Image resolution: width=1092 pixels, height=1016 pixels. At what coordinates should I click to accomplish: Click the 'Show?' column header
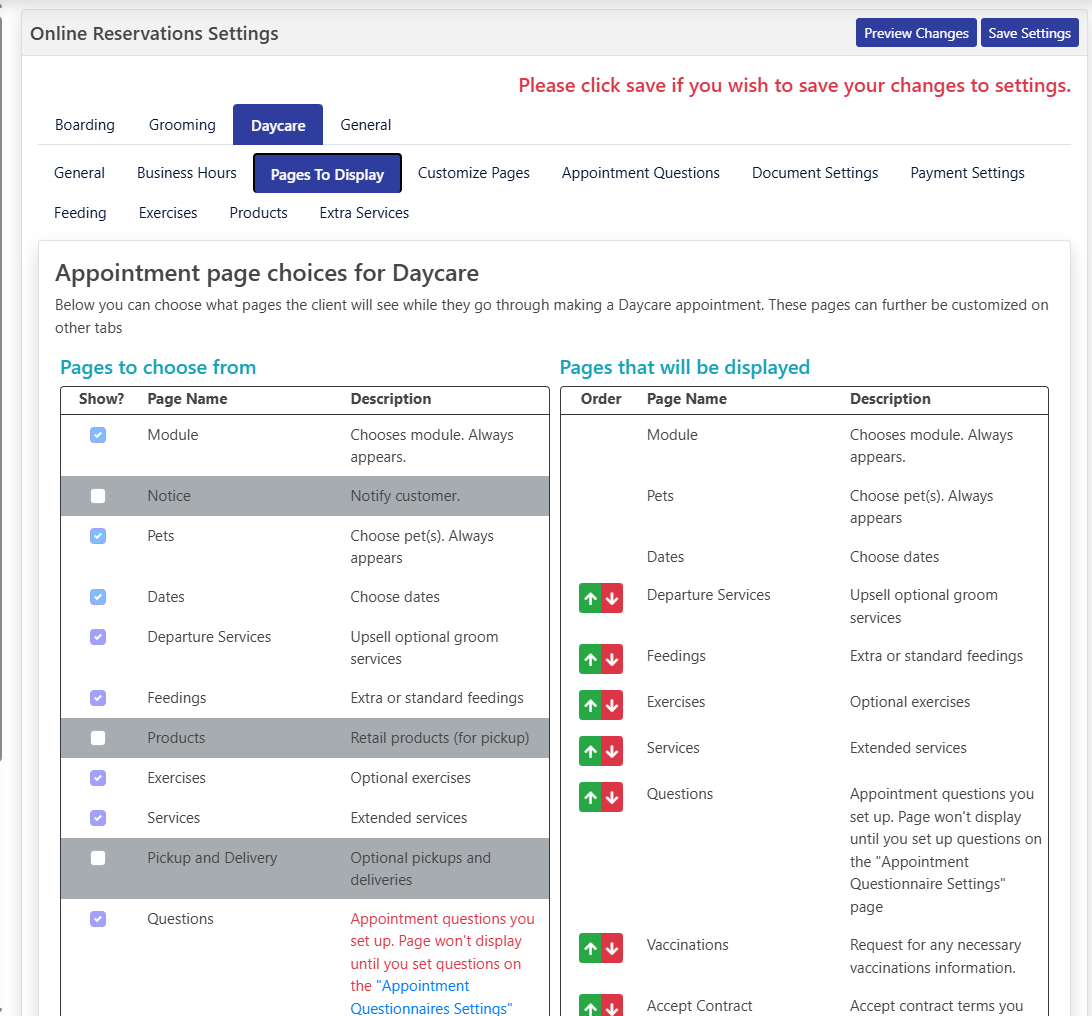[102, 399]
